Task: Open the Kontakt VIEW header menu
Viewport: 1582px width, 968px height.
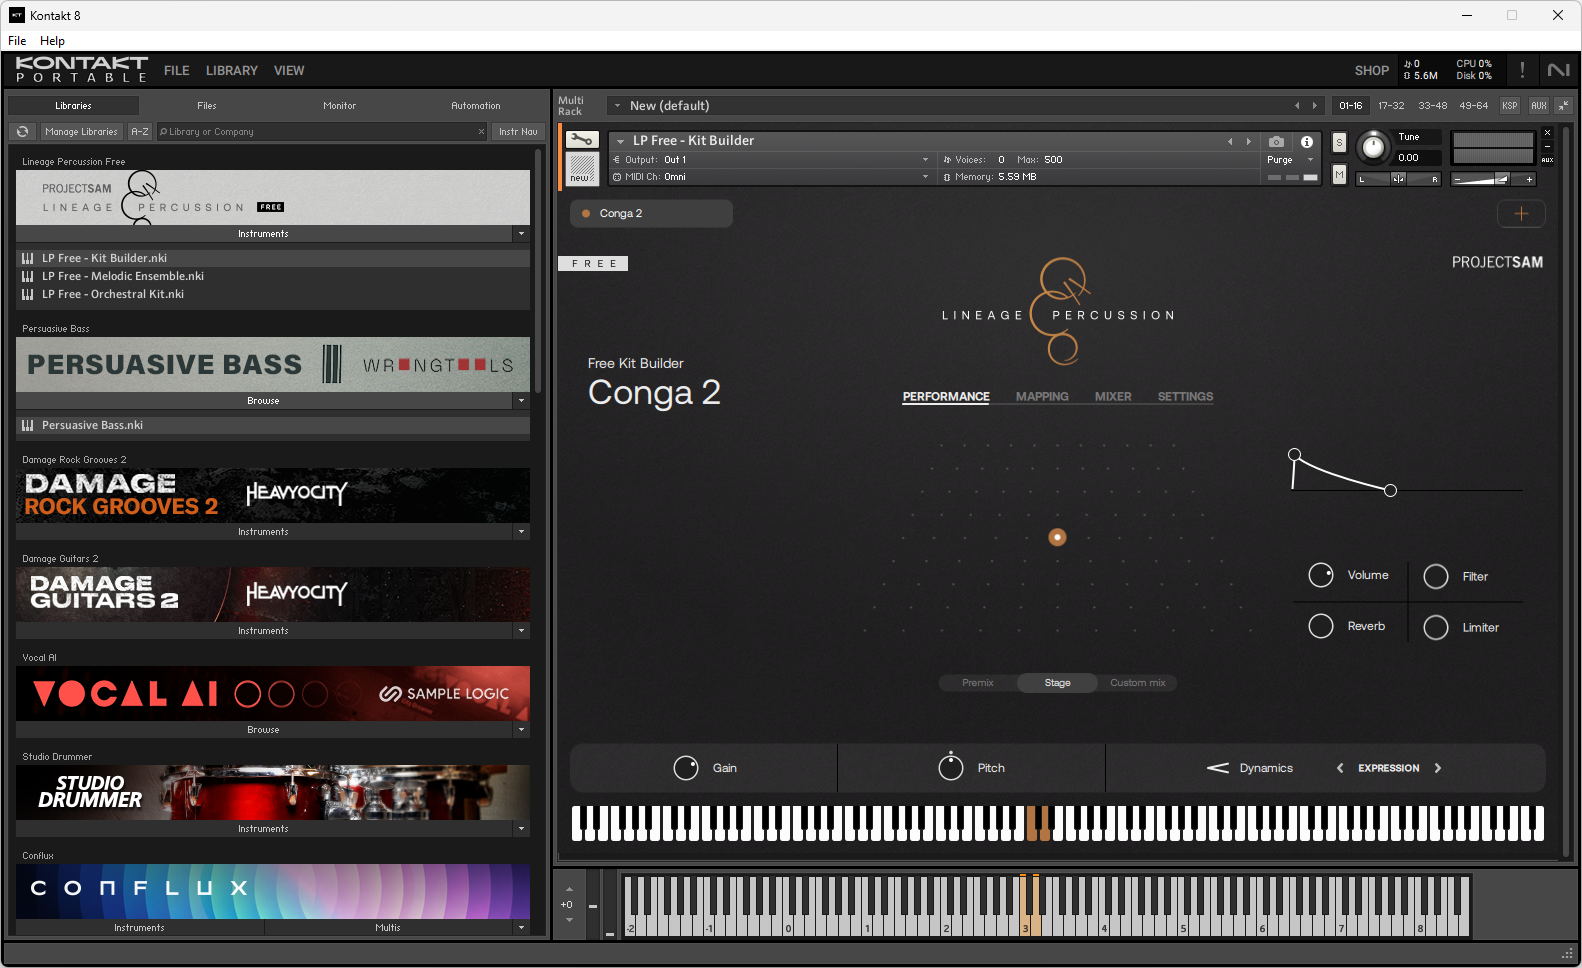Action: tap(289, 71)
